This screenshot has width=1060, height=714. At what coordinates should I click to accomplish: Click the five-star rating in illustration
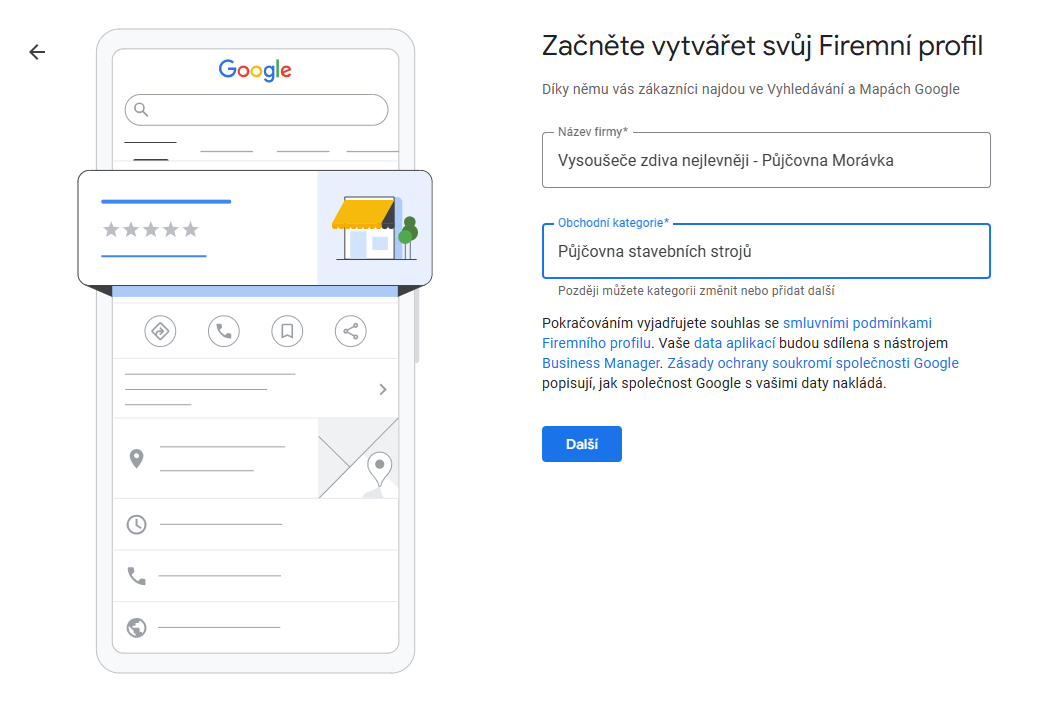tap(151, 230)
